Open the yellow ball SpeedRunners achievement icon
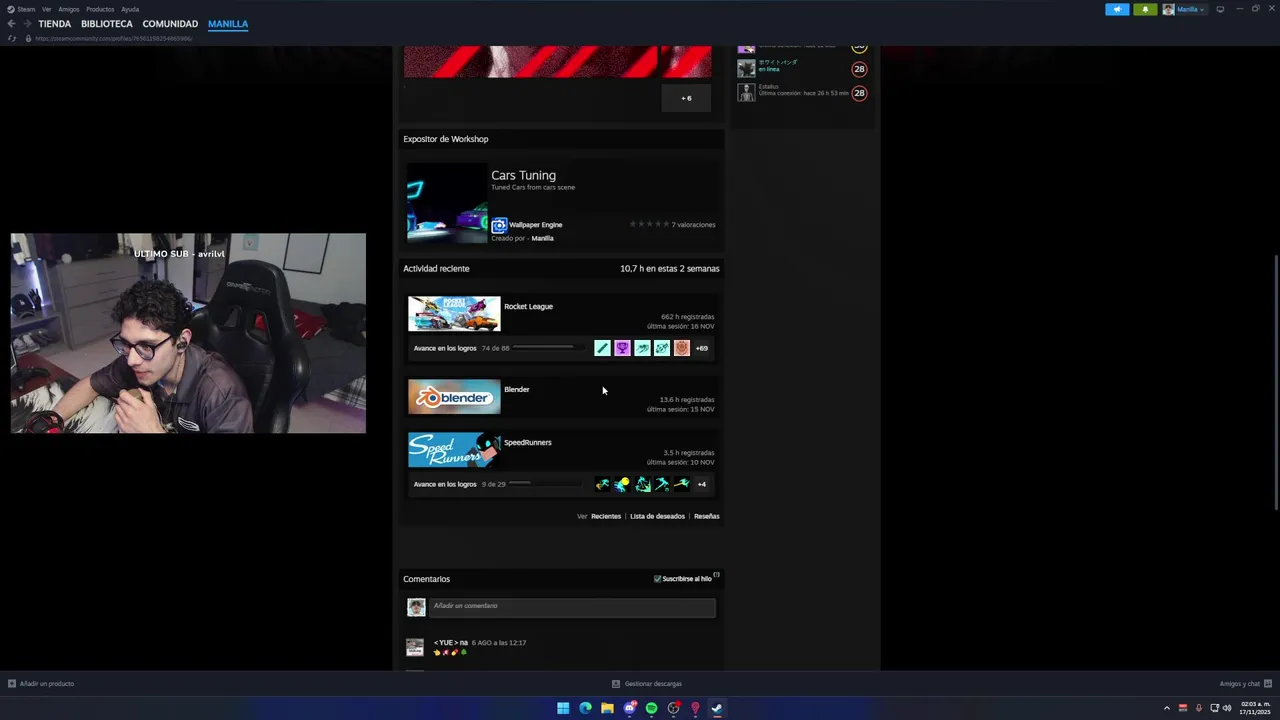Image resolution: width=1280 pixels, height=720 pixels. (622, 484)
